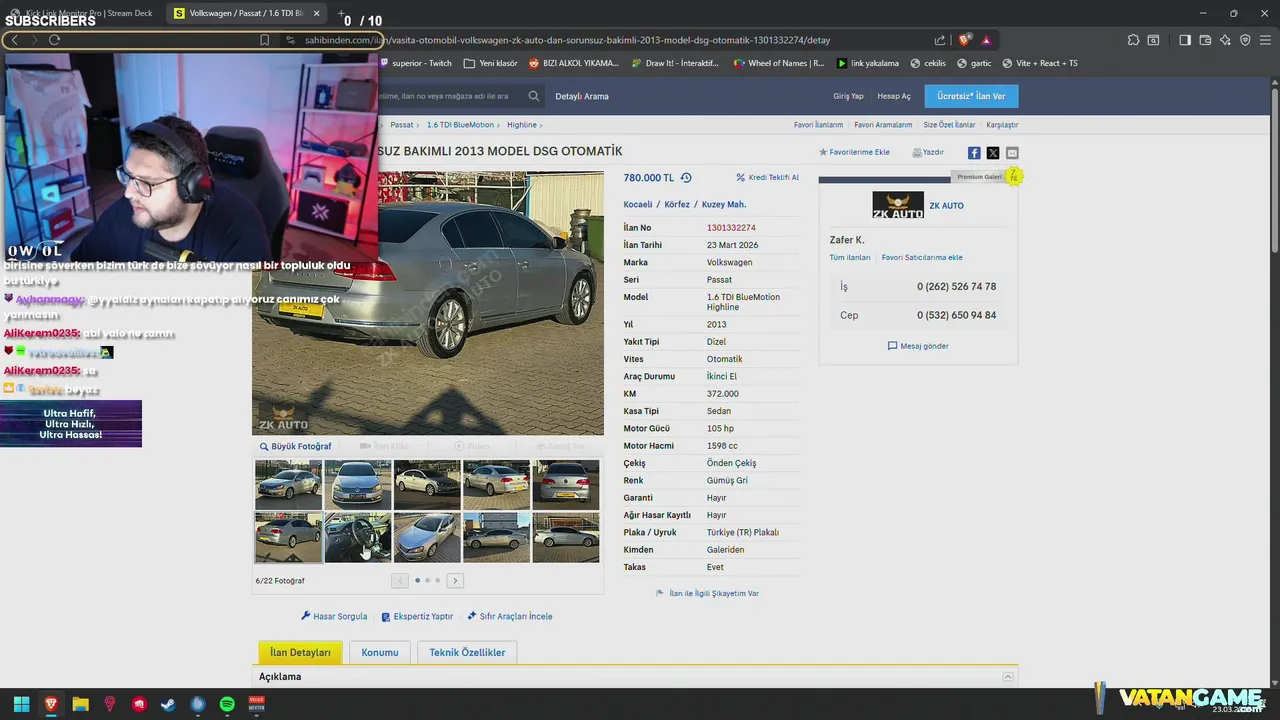Click Hasar Sorgula link
1280x720 pixels.
[x=334, y=616]
